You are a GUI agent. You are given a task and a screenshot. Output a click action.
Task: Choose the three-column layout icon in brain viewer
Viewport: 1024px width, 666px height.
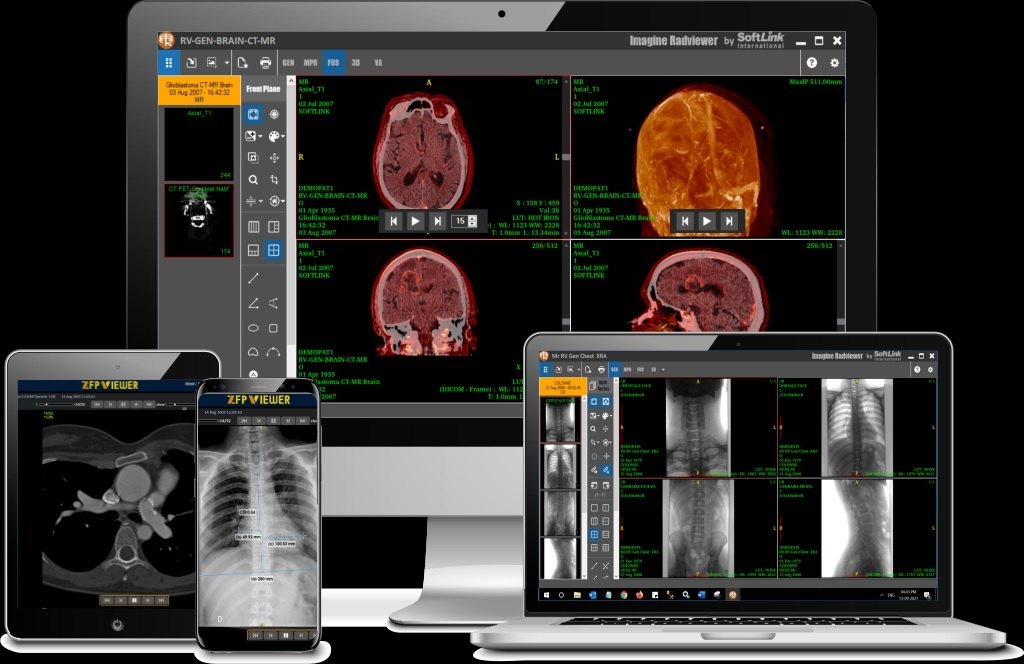point(253,227)
